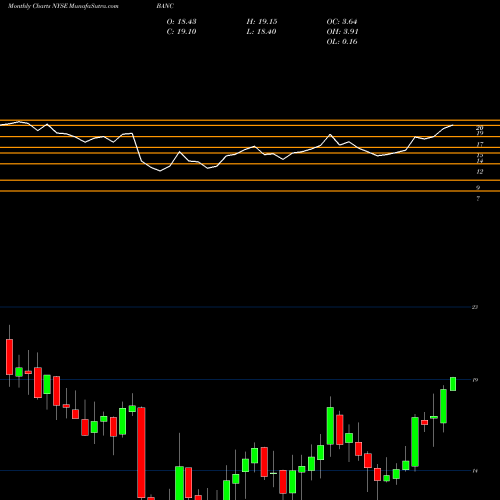Screen dimensions: 500x500
Task: Click the '17' label on the upper line chart axis
Action: tap(480, 144)
